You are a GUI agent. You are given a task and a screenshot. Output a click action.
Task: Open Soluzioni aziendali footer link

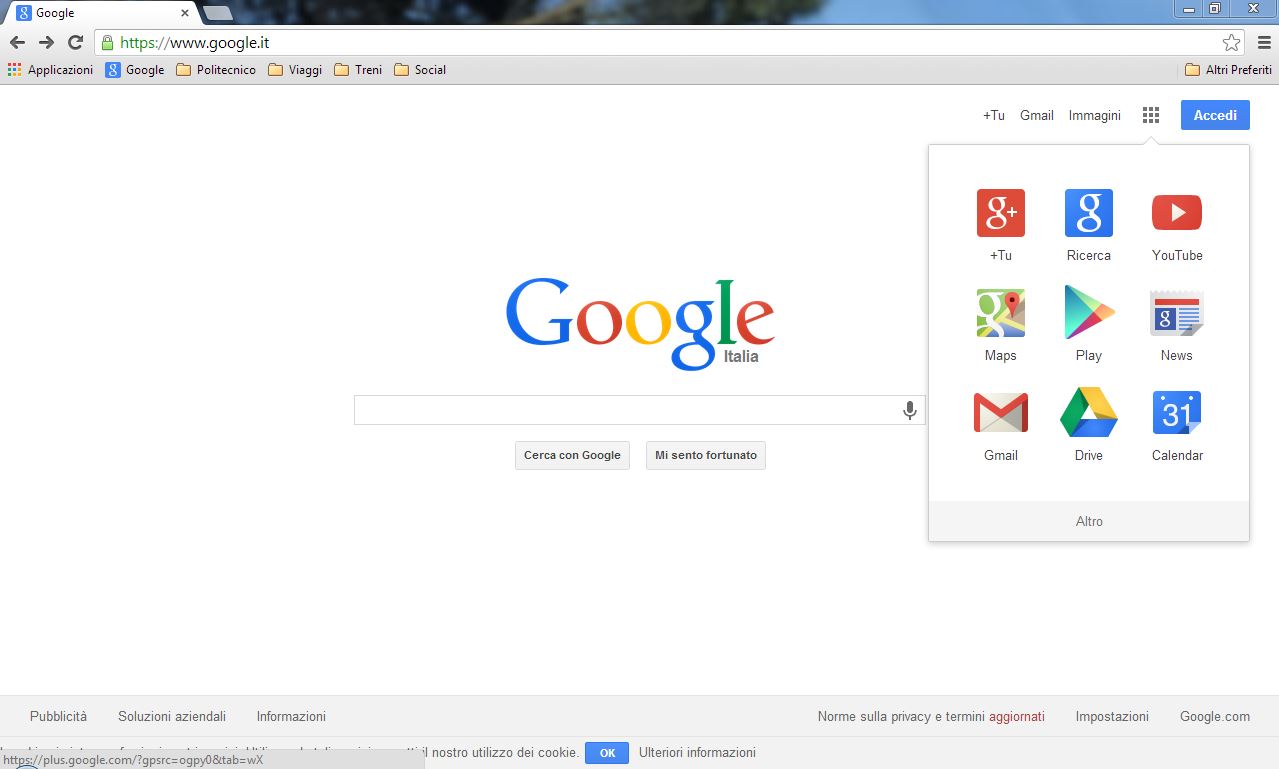point(172,716)
